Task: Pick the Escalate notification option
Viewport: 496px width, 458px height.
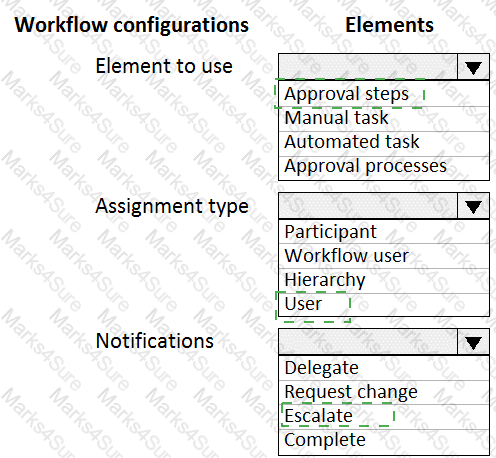Action: (384, 416)
